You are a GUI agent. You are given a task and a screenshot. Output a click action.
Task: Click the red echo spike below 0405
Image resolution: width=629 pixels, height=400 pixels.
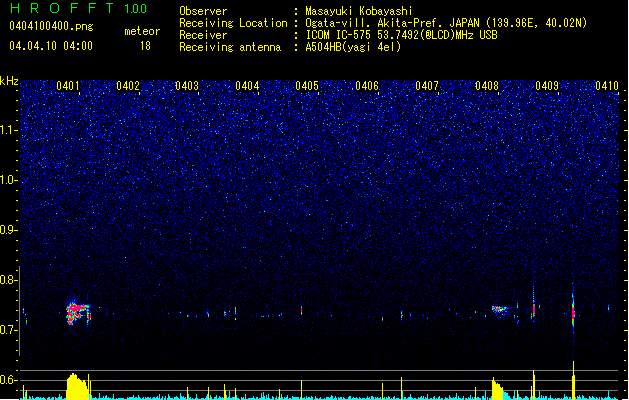click(x=302, y=311)
